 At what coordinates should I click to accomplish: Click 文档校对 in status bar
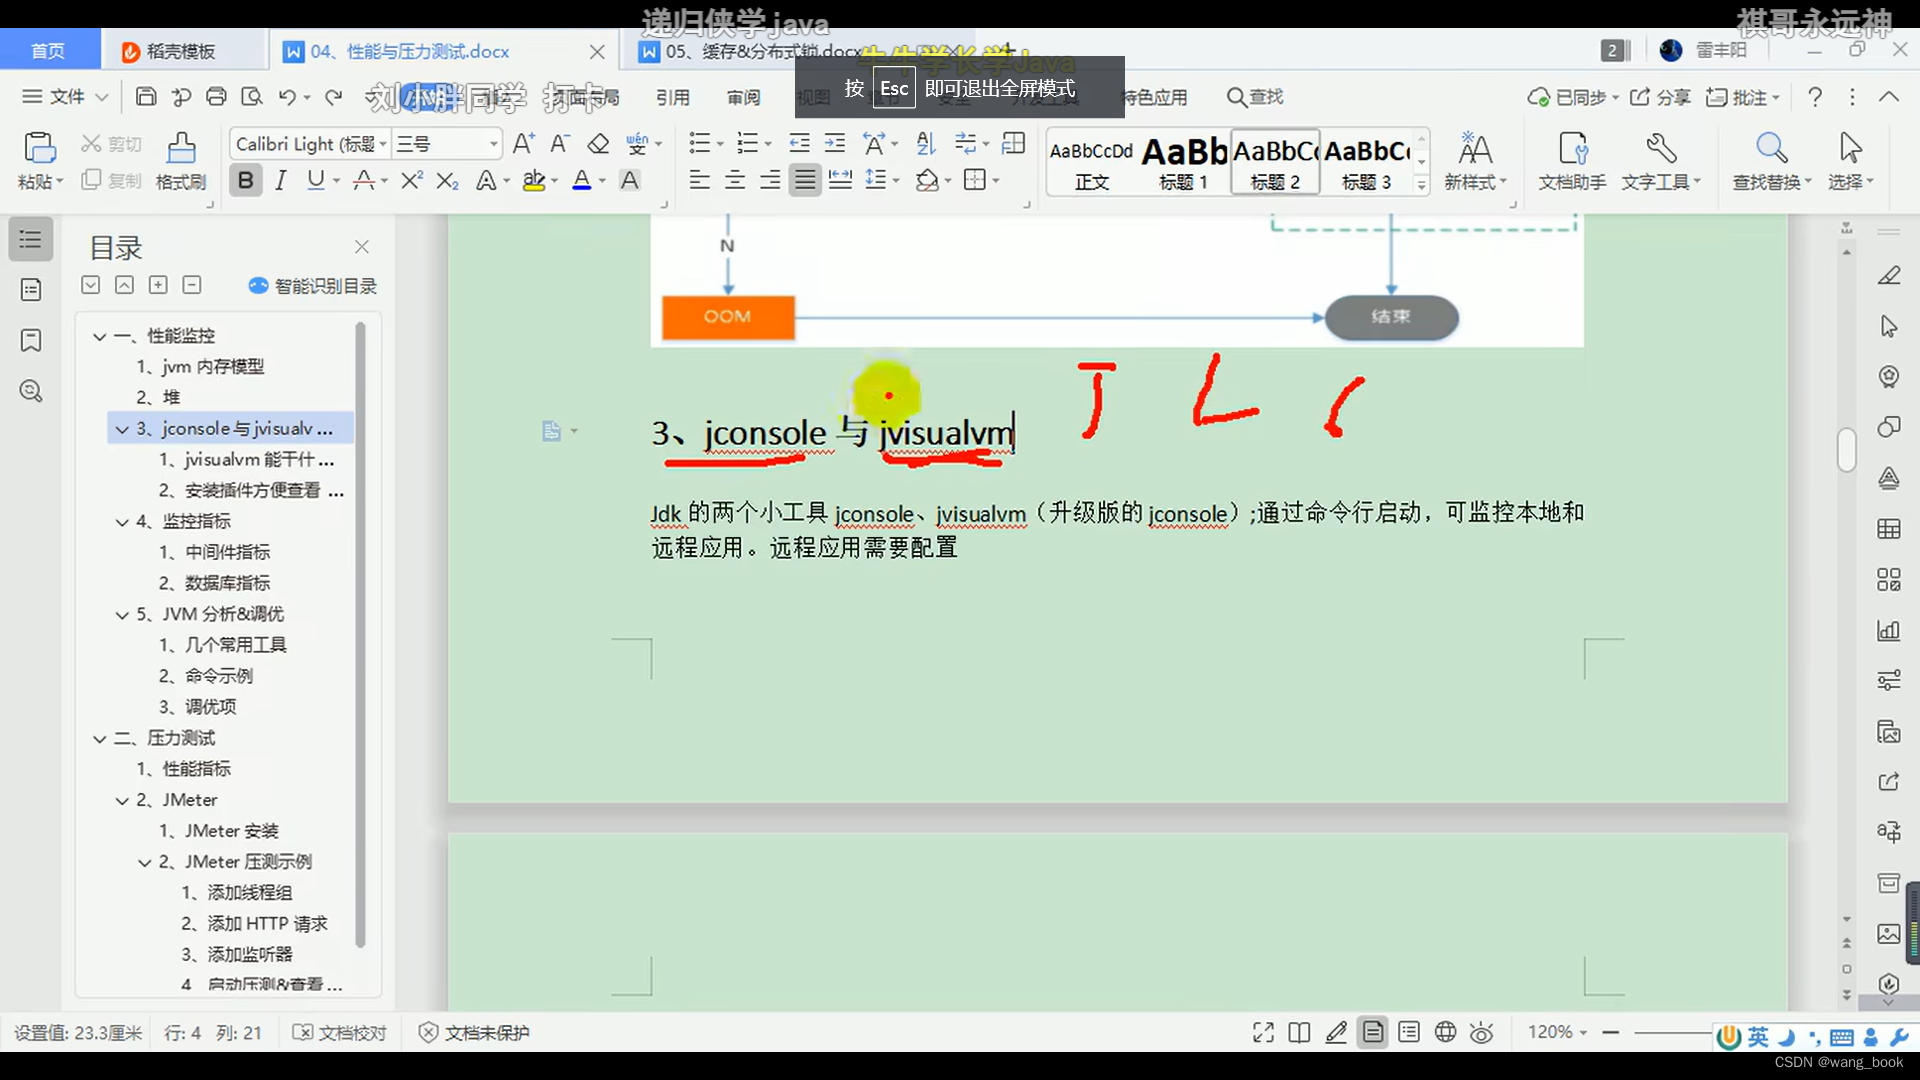[339, 1033]
